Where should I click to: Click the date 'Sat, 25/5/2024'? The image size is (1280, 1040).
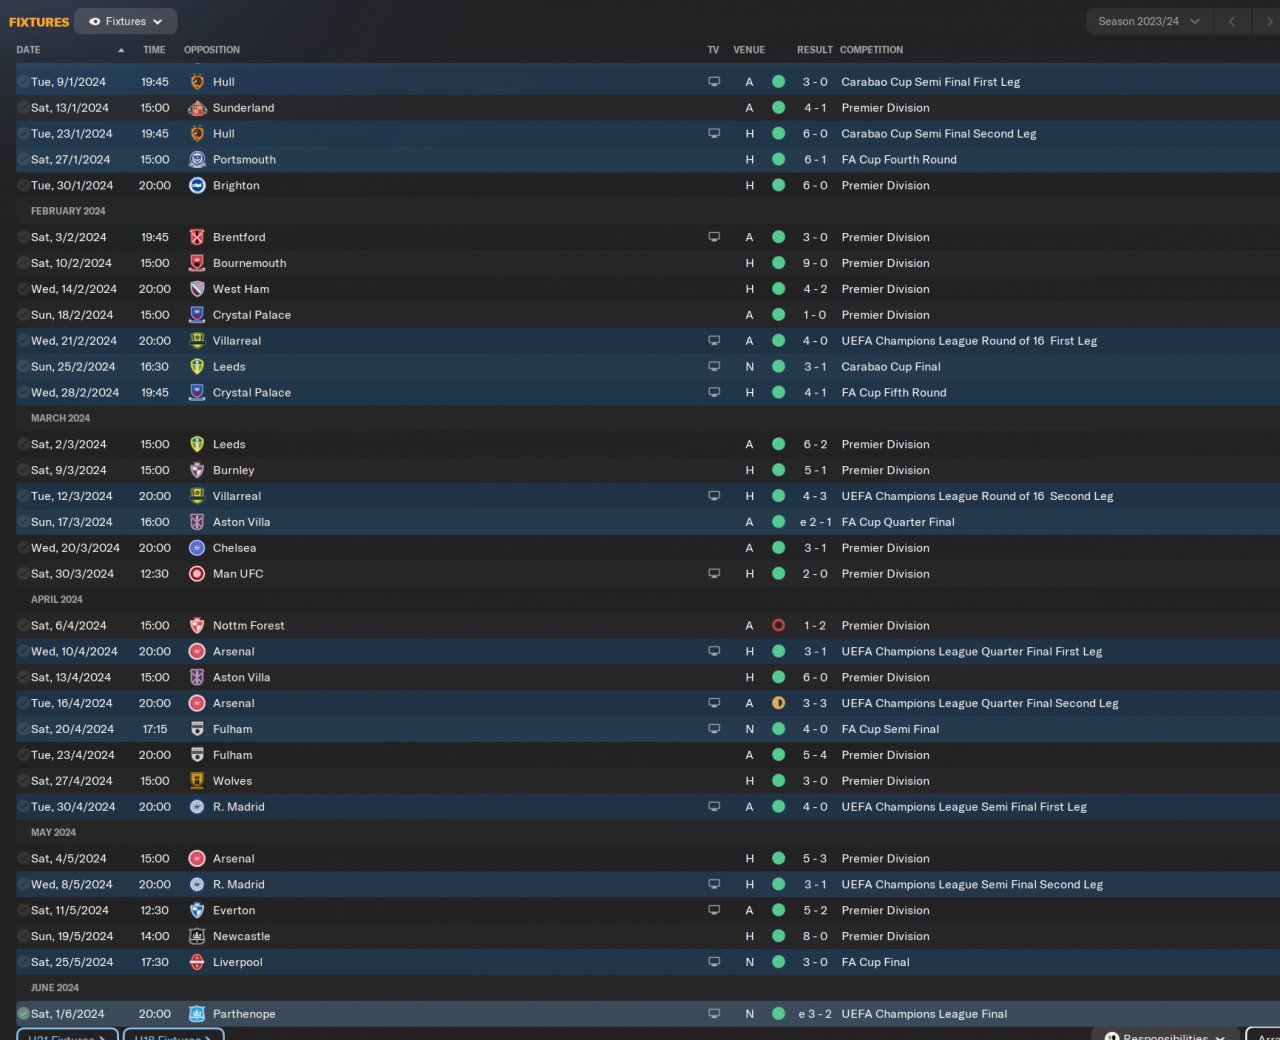(72, 963)
